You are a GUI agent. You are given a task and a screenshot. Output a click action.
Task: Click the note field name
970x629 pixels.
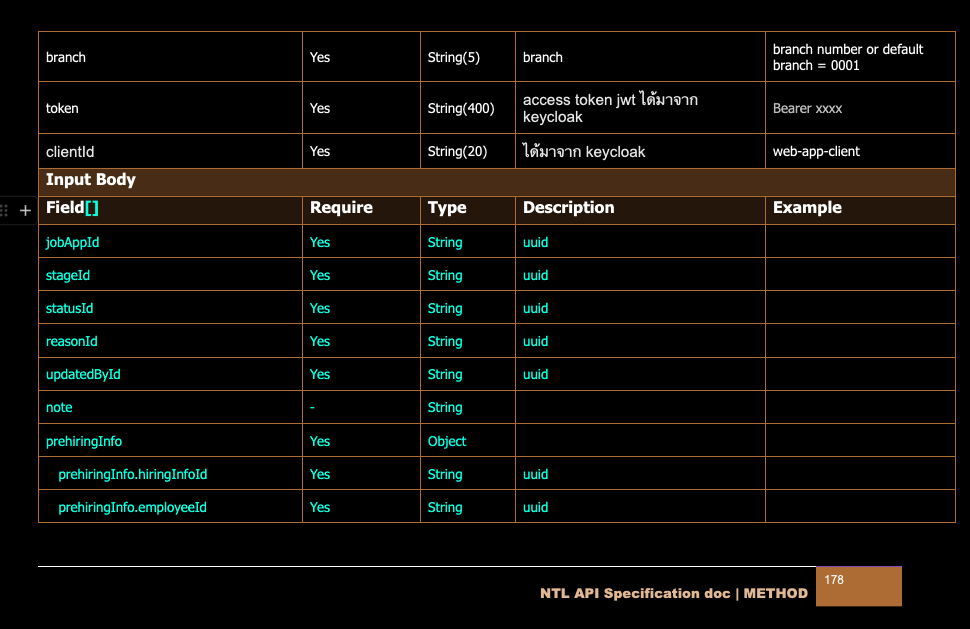pyautogui.click(x=59, y=407)
